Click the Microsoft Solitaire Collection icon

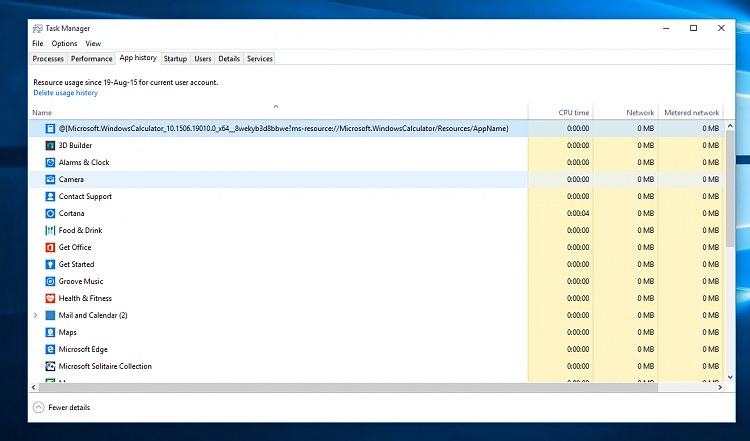pos(50,366)
